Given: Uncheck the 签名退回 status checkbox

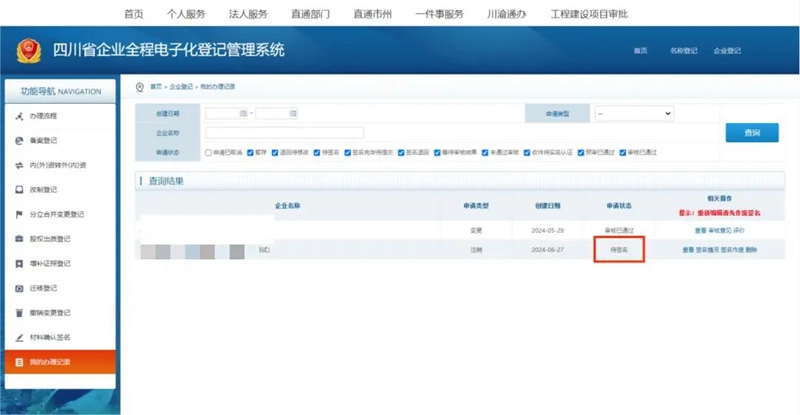Looking at the screenshot, I should (x=401, y=153).
